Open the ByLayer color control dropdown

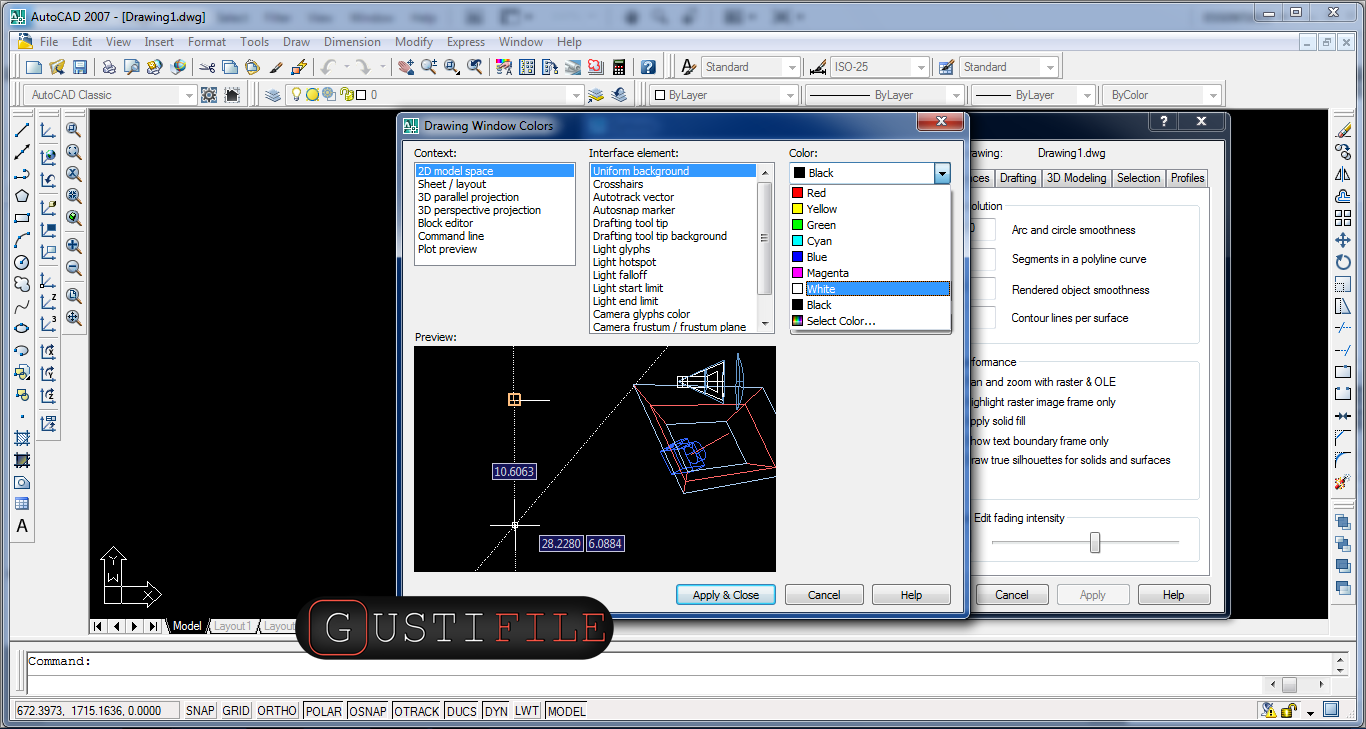(790, 95)
